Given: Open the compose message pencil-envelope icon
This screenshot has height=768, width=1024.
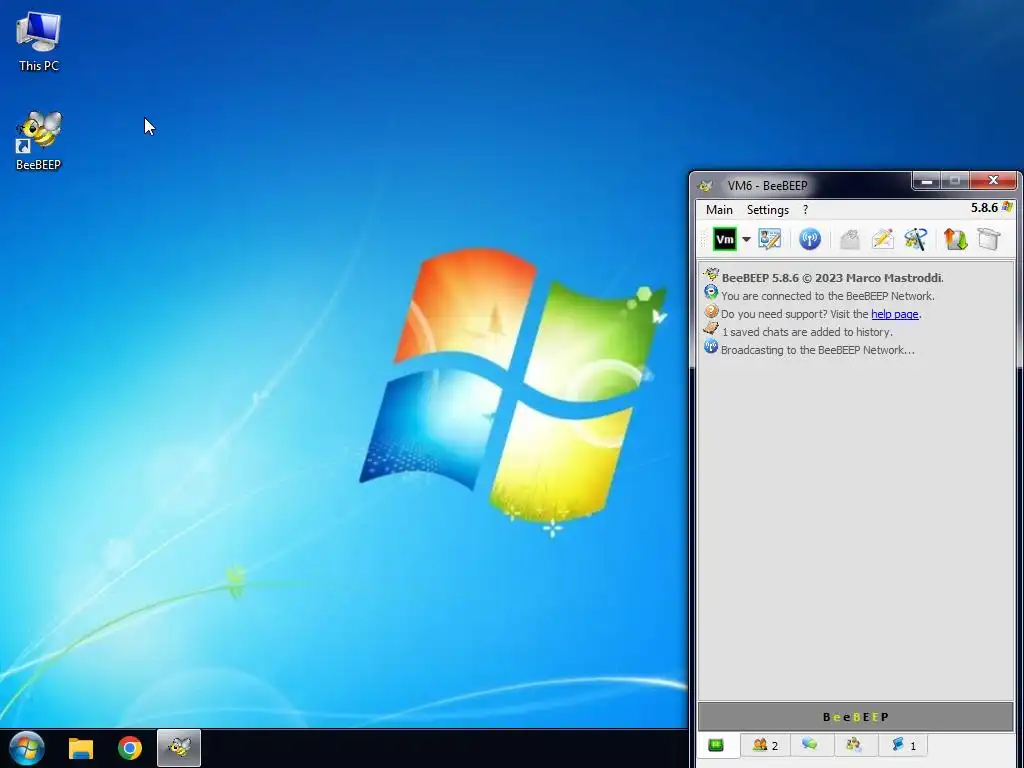Looking at the screenshot, I should tap(882, 239).
